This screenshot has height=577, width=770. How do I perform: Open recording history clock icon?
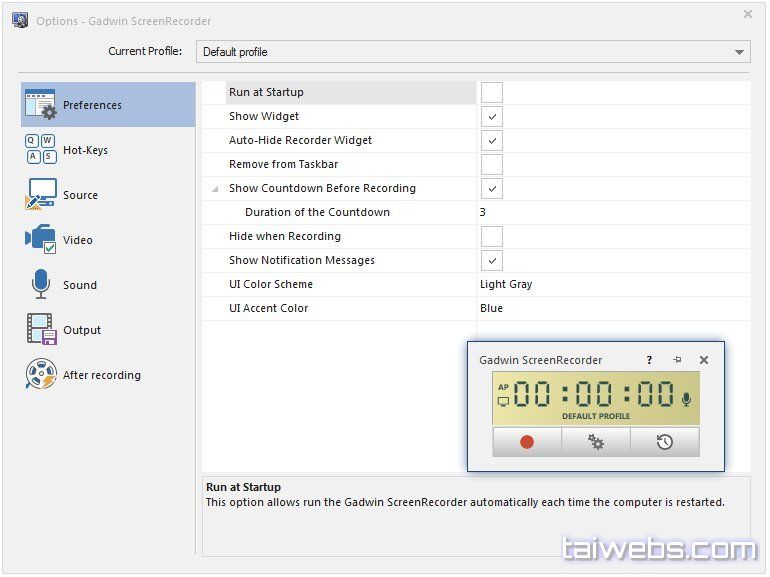(664, 442)
